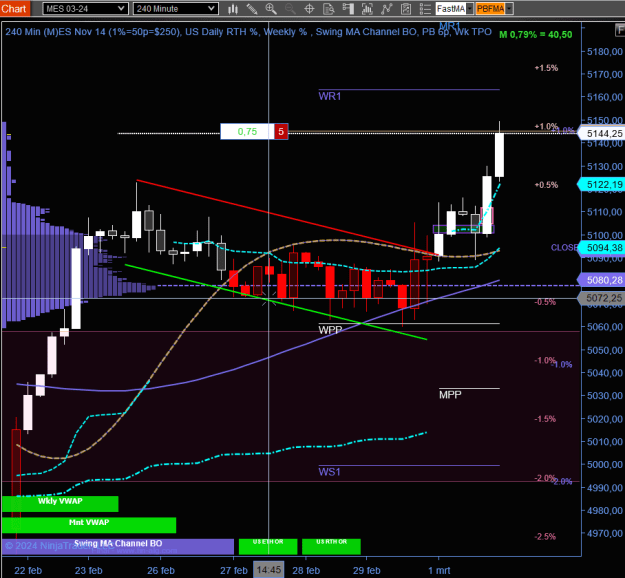This screenshot has width=625, height=578.
Task: Click the +0.5% level label
Action: 546,185
